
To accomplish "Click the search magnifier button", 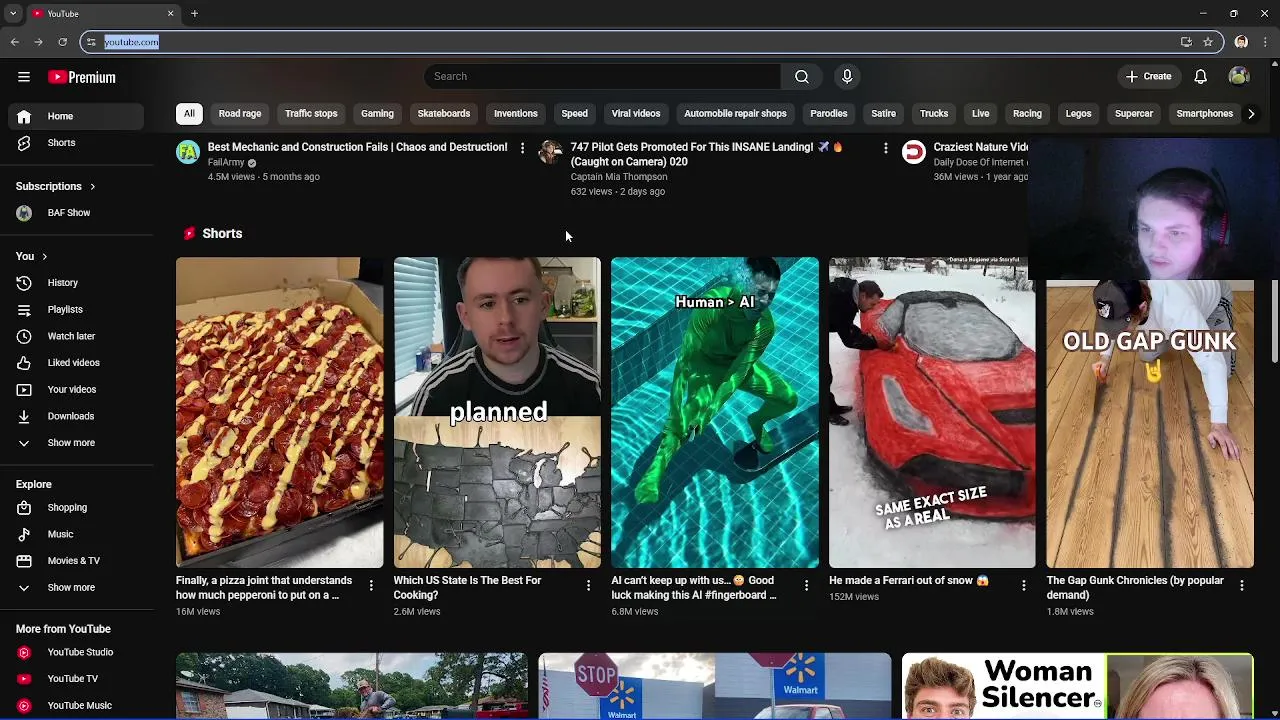I will [x=802, y=76].
